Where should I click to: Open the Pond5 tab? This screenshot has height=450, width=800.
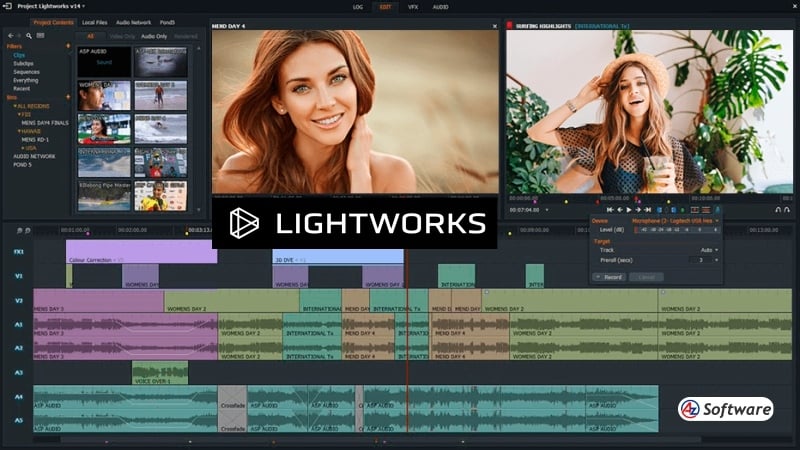point(167,22)
